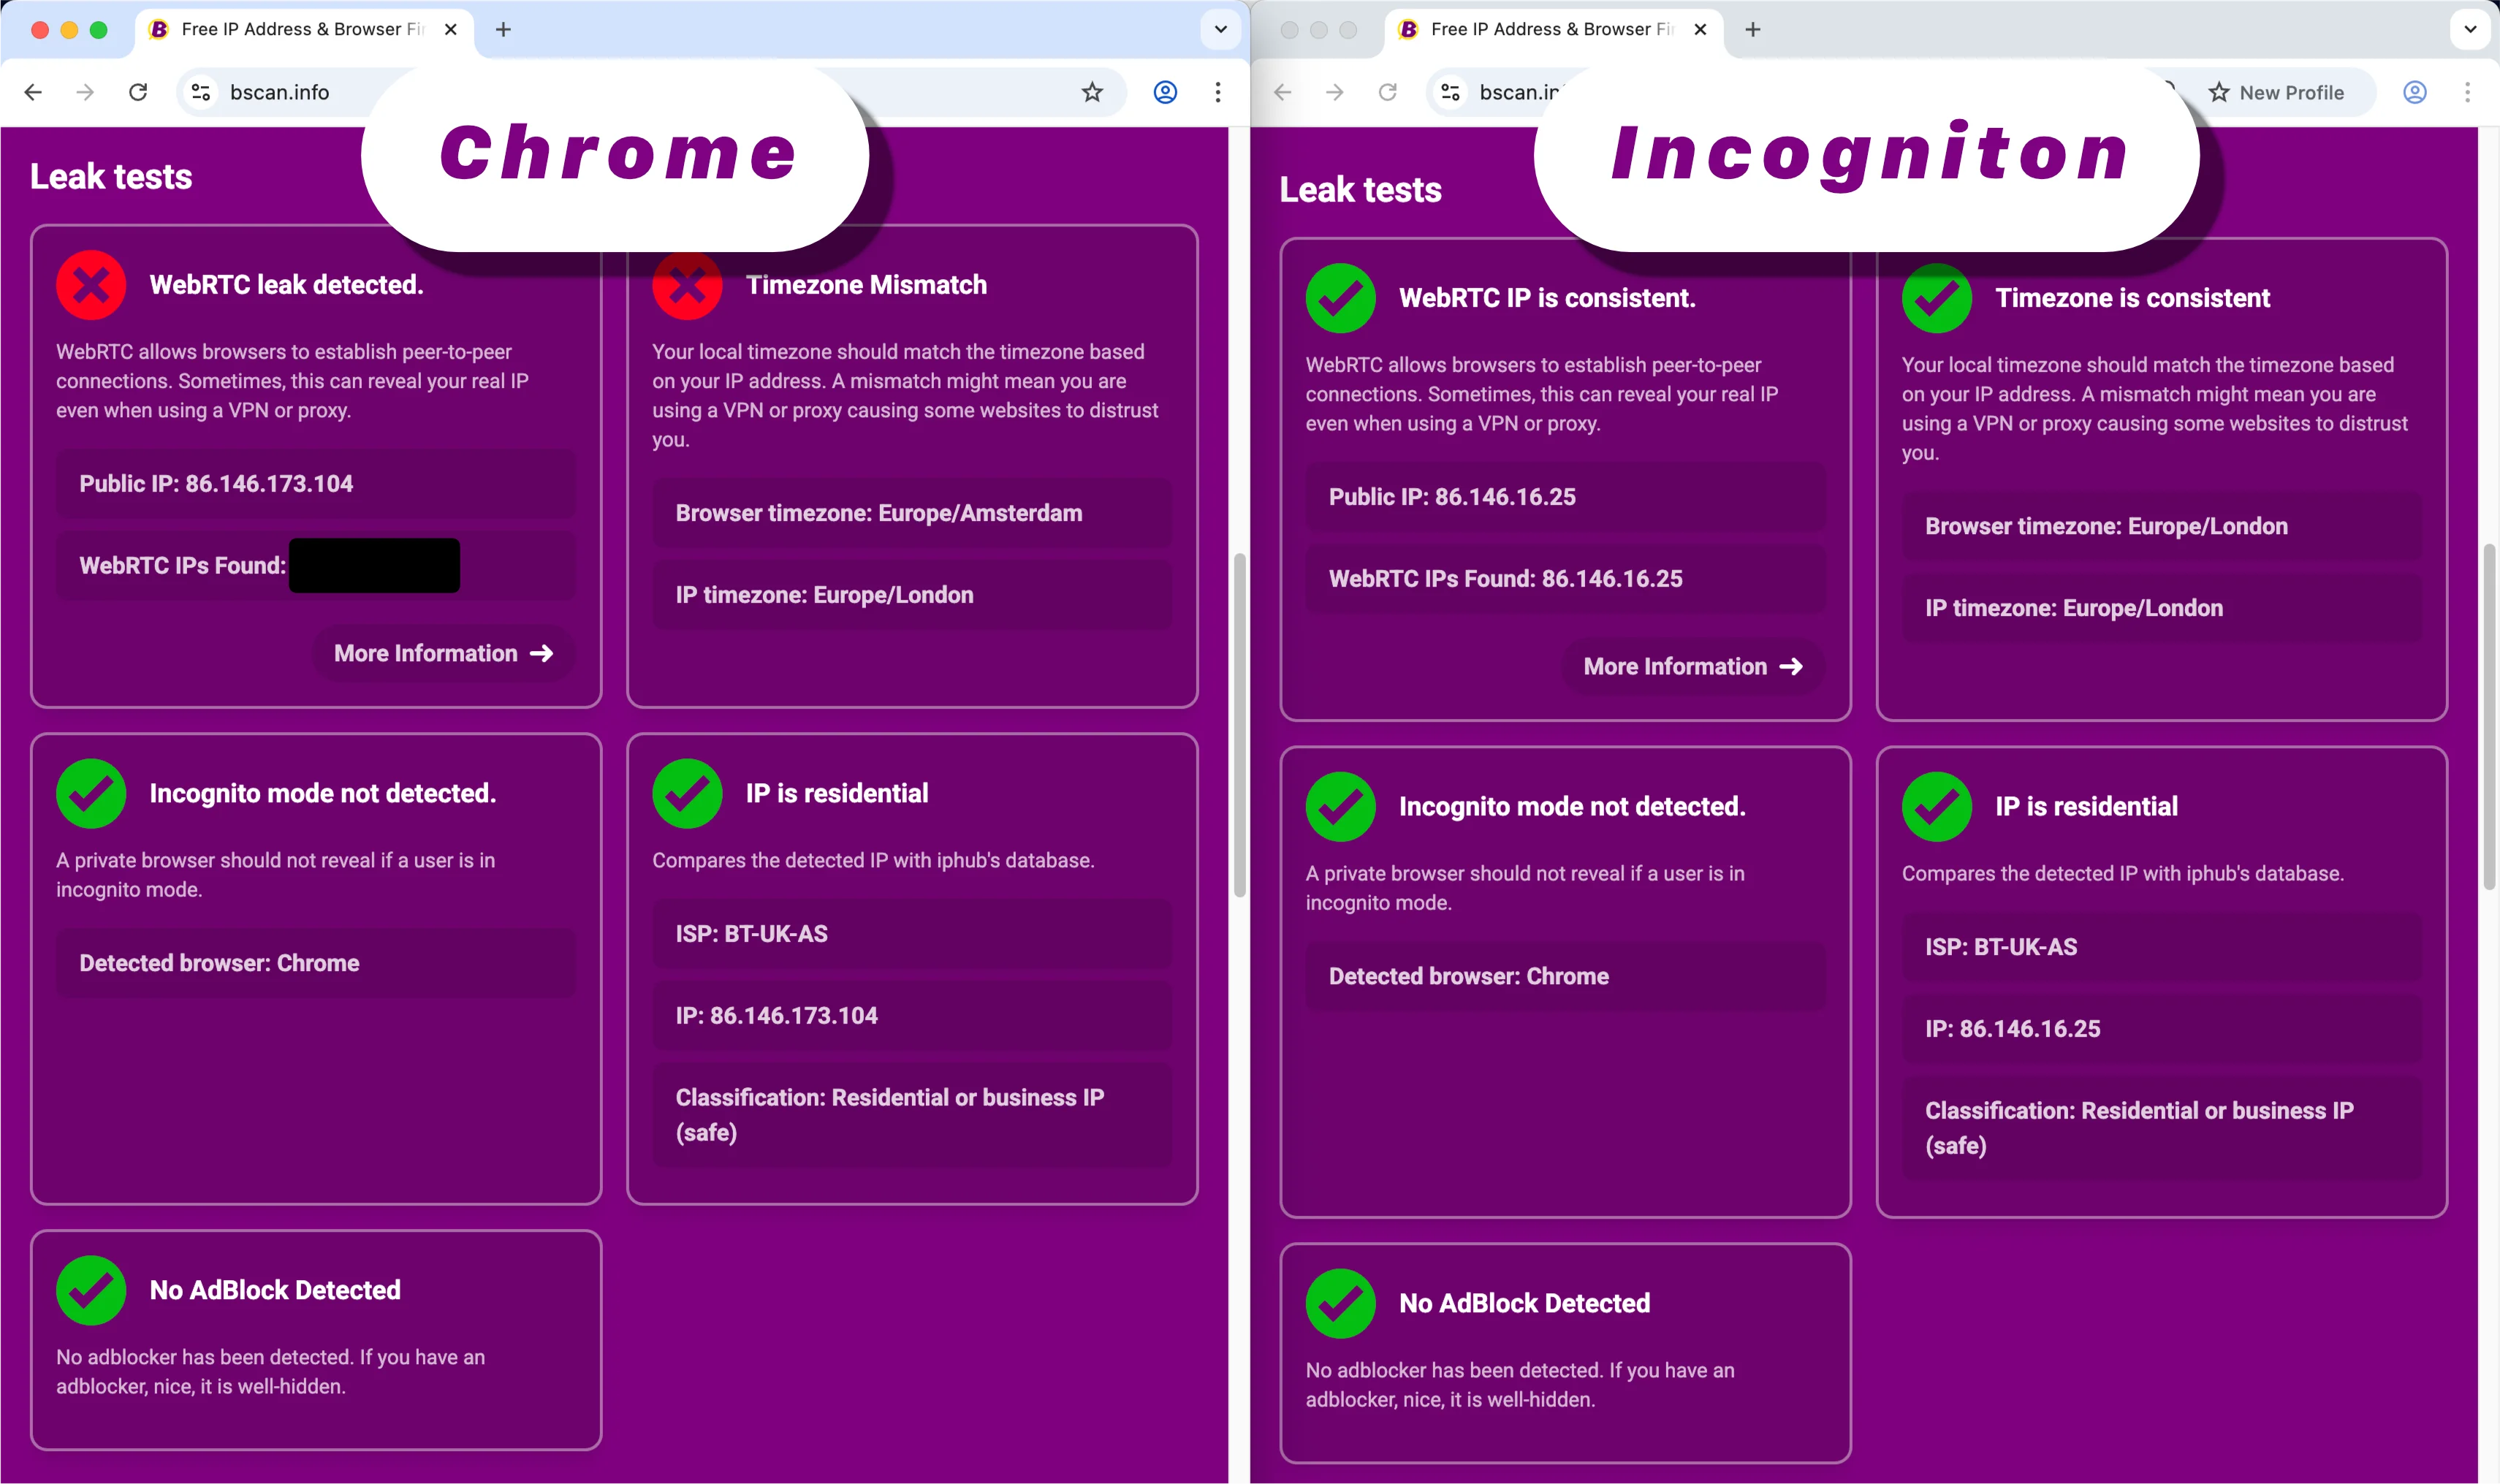Reload the bscan.info page in Chrome
The width and height of the screenshot is (2500, 1484).
point(138,92)
